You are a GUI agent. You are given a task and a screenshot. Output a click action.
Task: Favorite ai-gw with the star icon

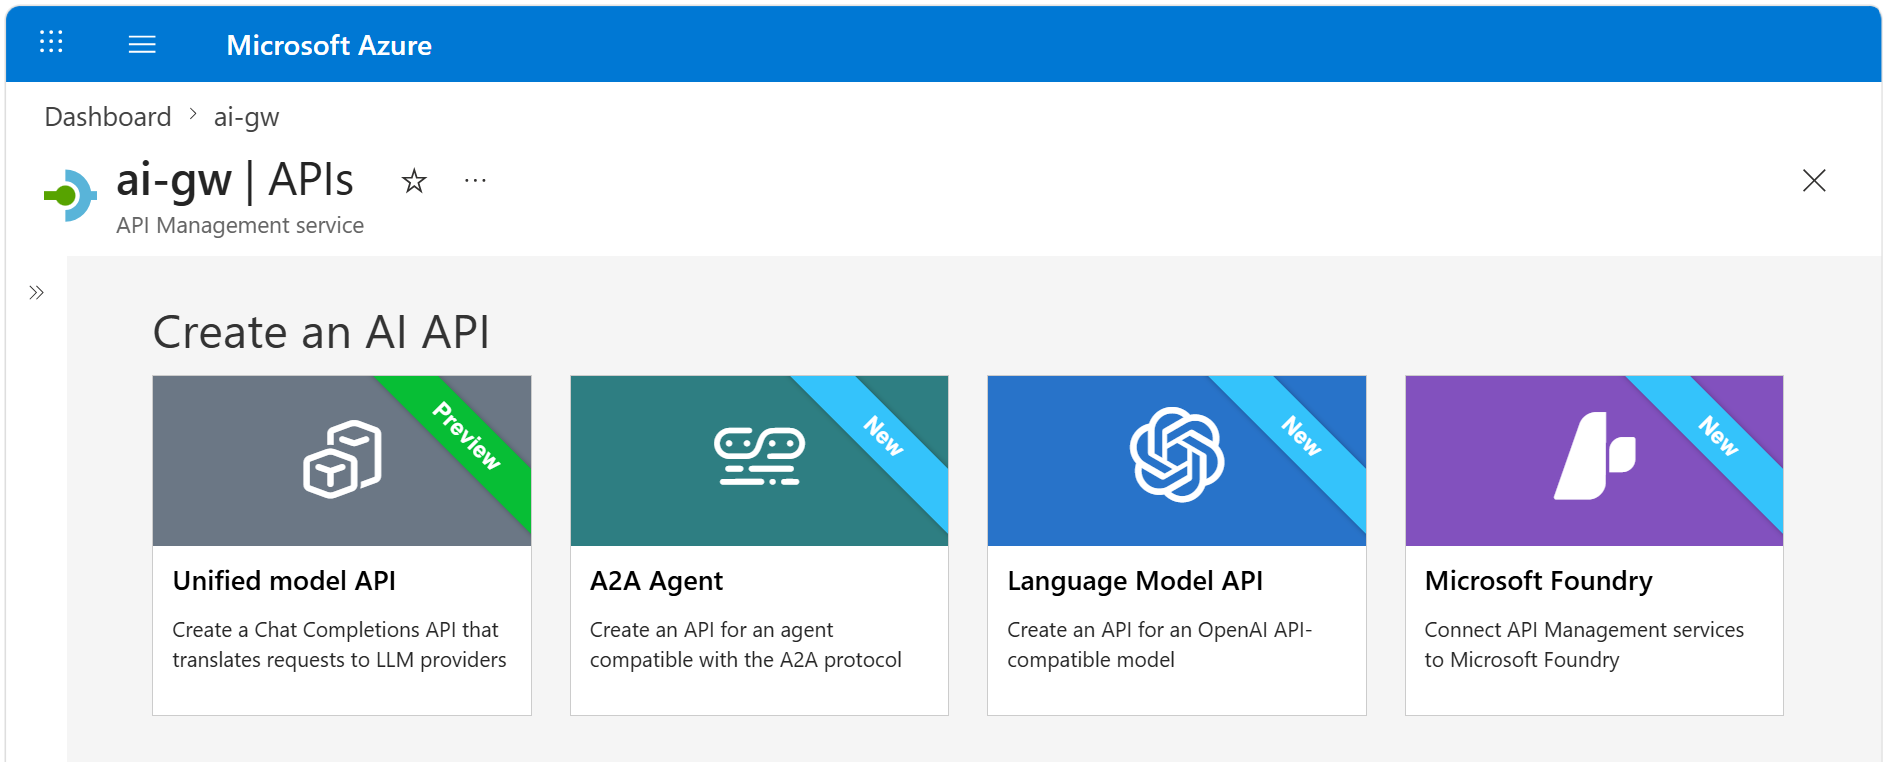[414, 181]
